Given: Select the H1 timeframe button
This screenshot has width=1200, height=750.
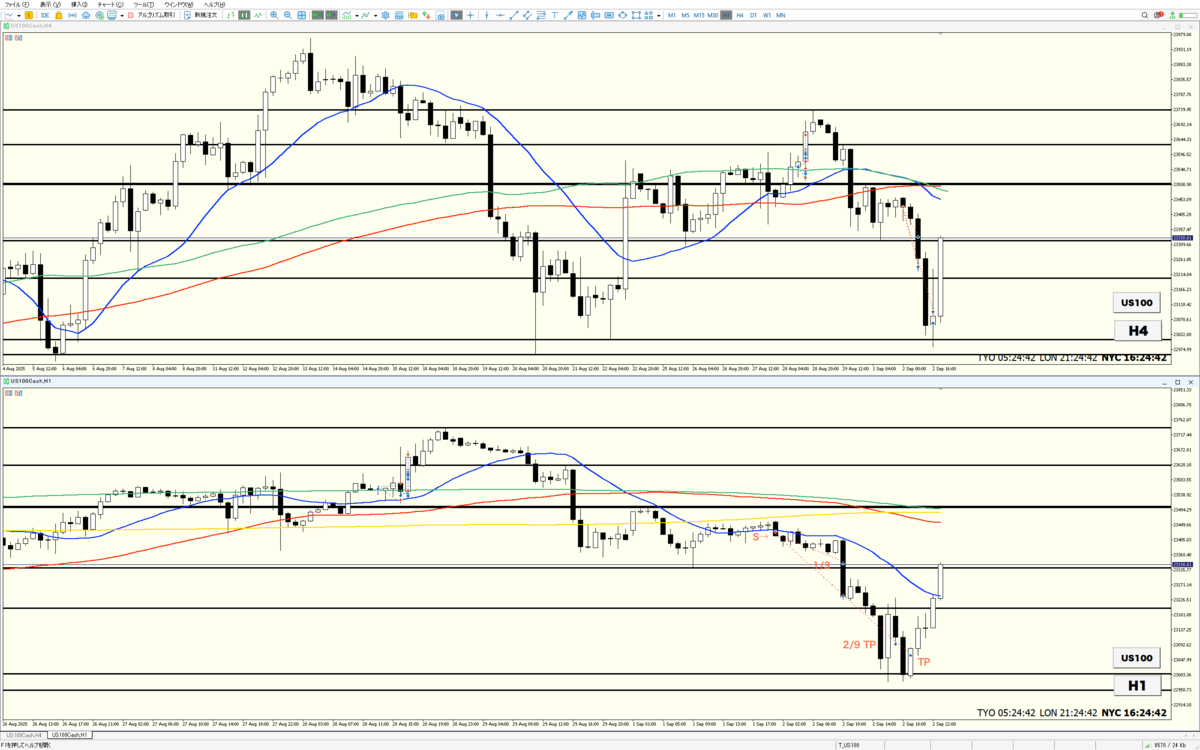Looking at the screenshot, I should tap(726, 16).
